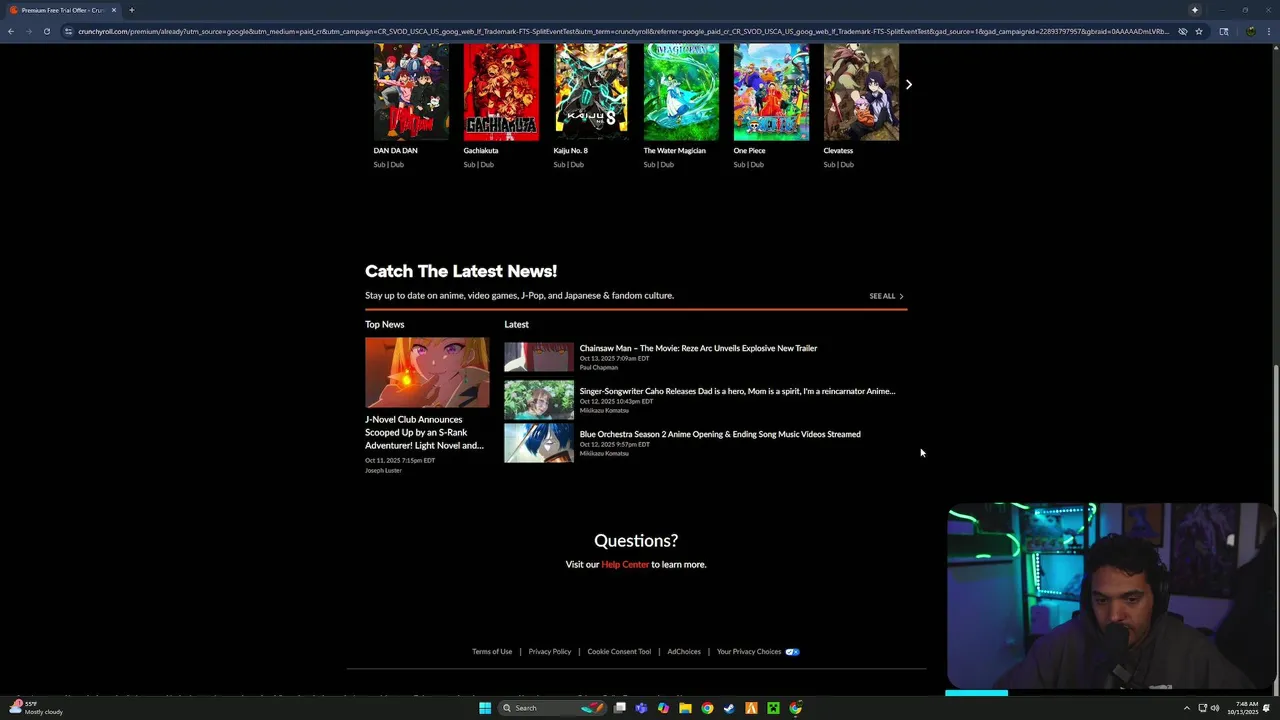Open the J-Novel Club top news image
This screenshot has width=1280, height=720.
[x=427, y=372]
